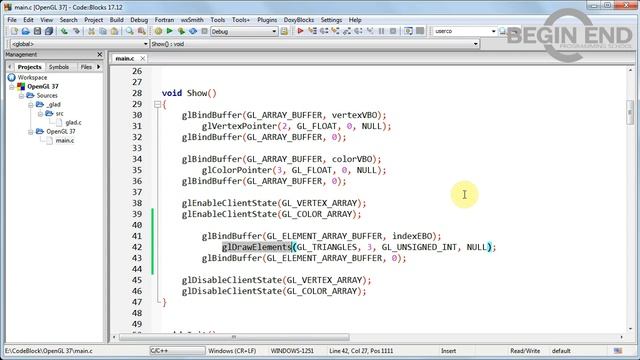Close the main.c editor tab

coord(142,58)
